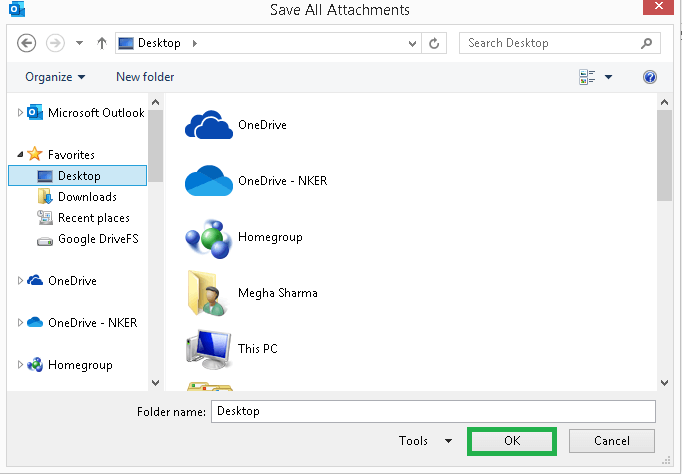Select the Homegroup item in file list
The height and width of the screenshot is (474, 682).
click(x=244, y=237)
